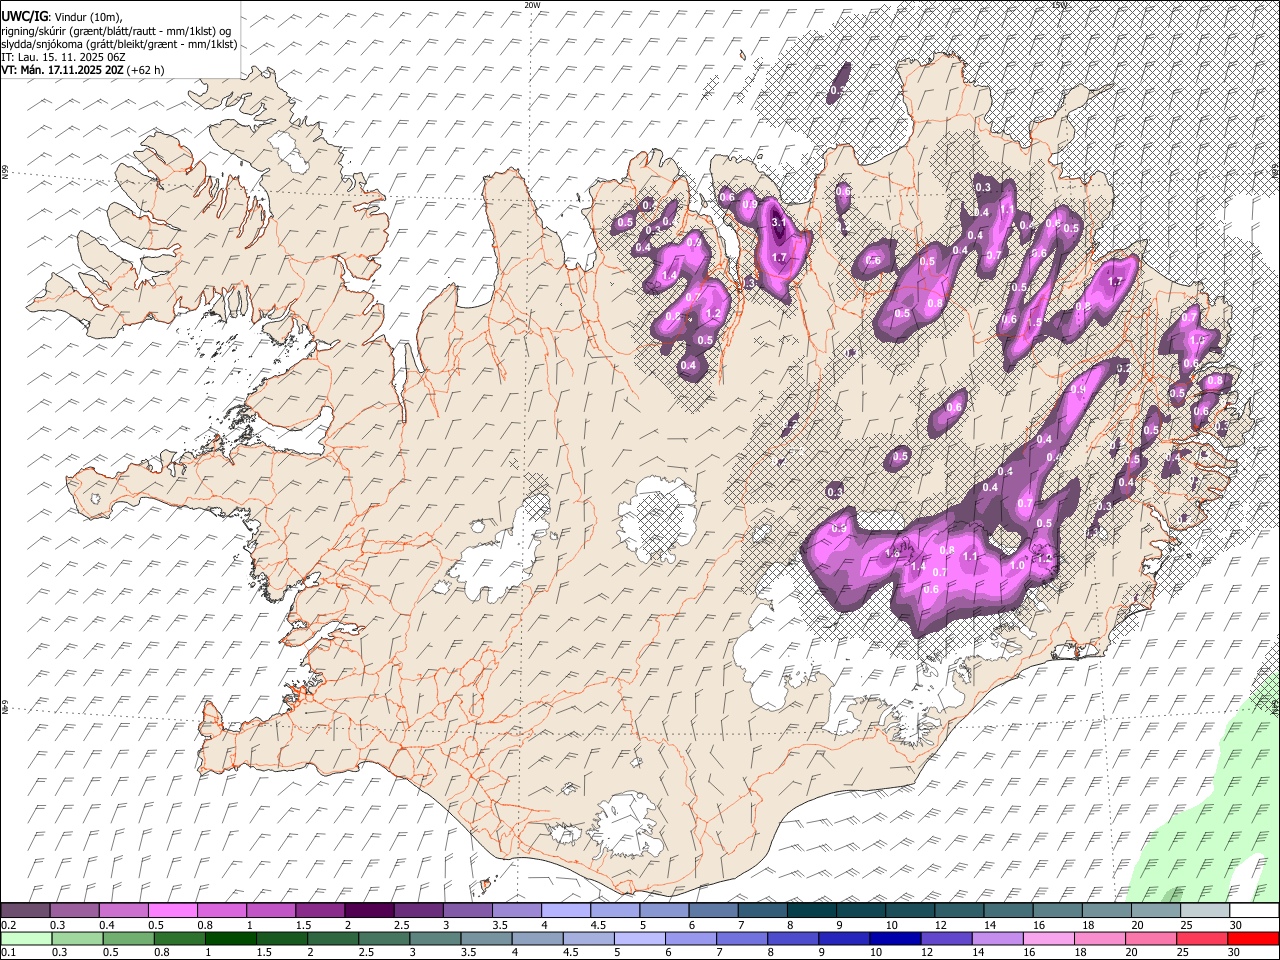Click the upper legend swatch starting at 20

coord(1155,911)
